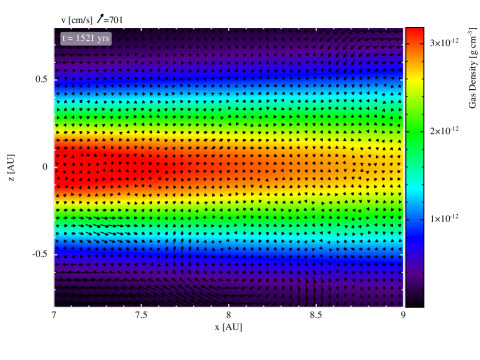The height and width of the screenshot is (360, 480).
Task: Click the =701 velocity scale value
Action: 113,20
